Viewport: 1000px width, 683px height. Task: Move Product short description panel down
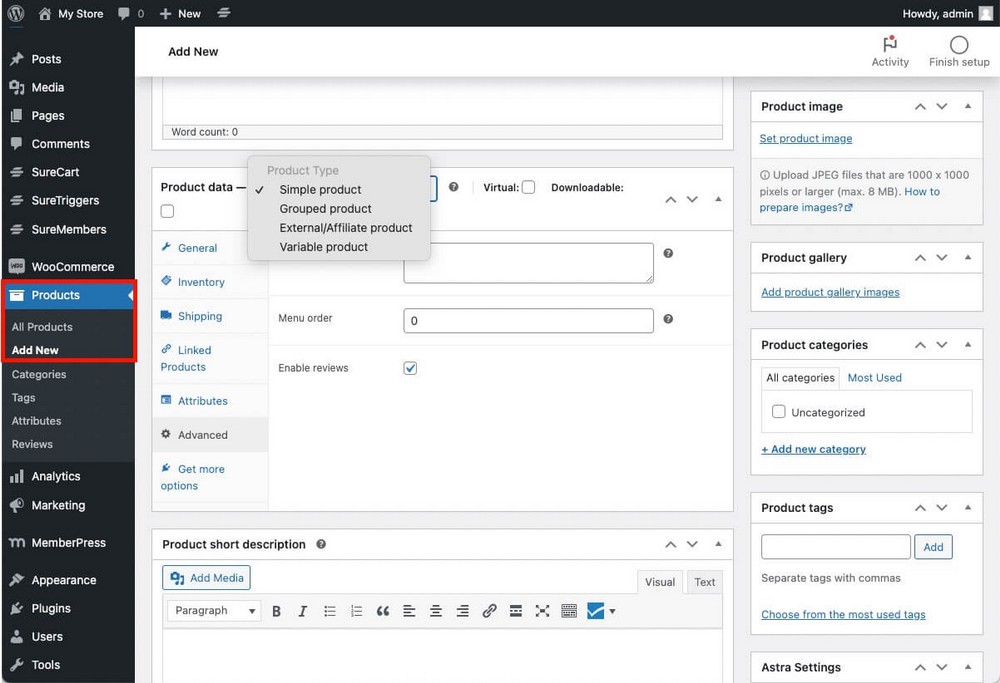[692, 544]
